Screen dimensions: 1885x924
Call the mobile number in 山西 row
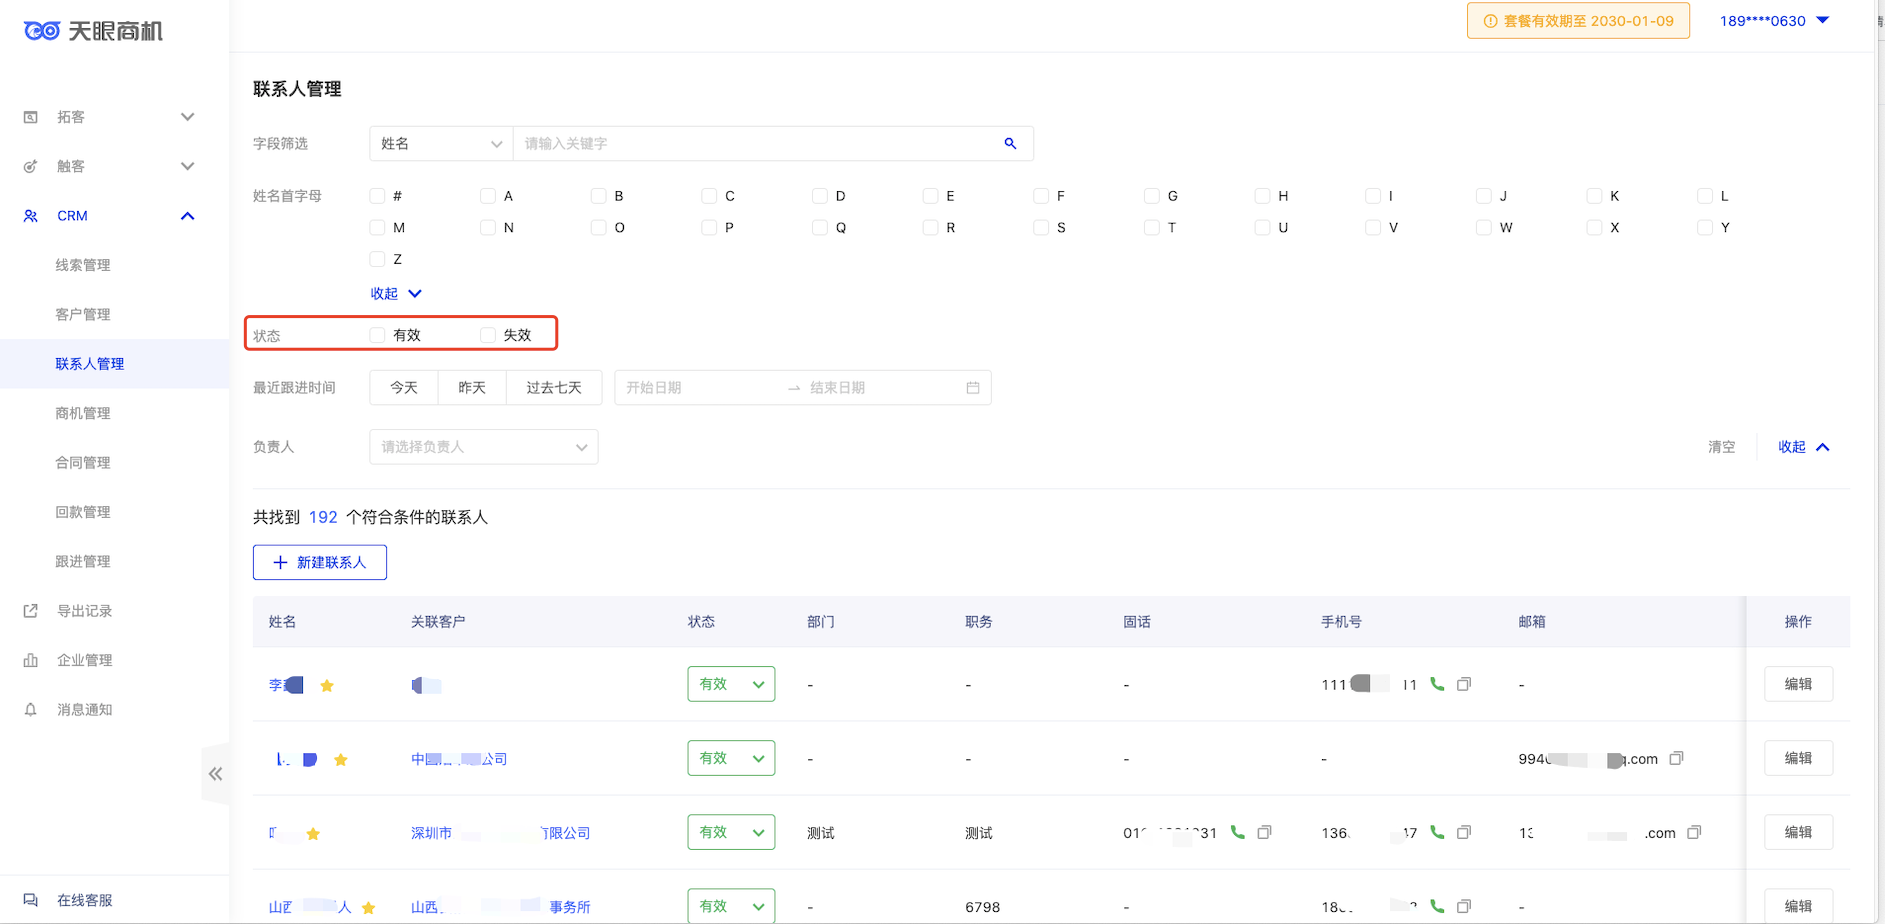click(x=1437, y=907)
